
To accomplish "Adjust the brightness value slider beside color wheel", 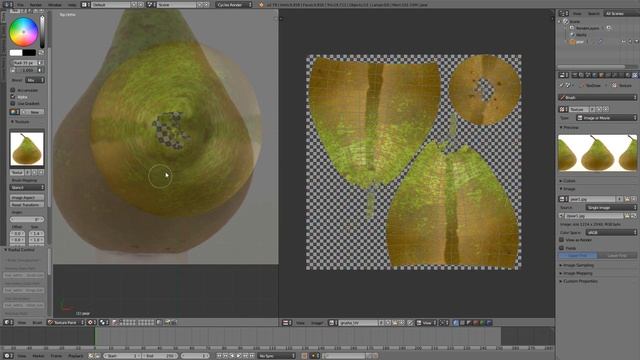I will (x=42, y=31).
